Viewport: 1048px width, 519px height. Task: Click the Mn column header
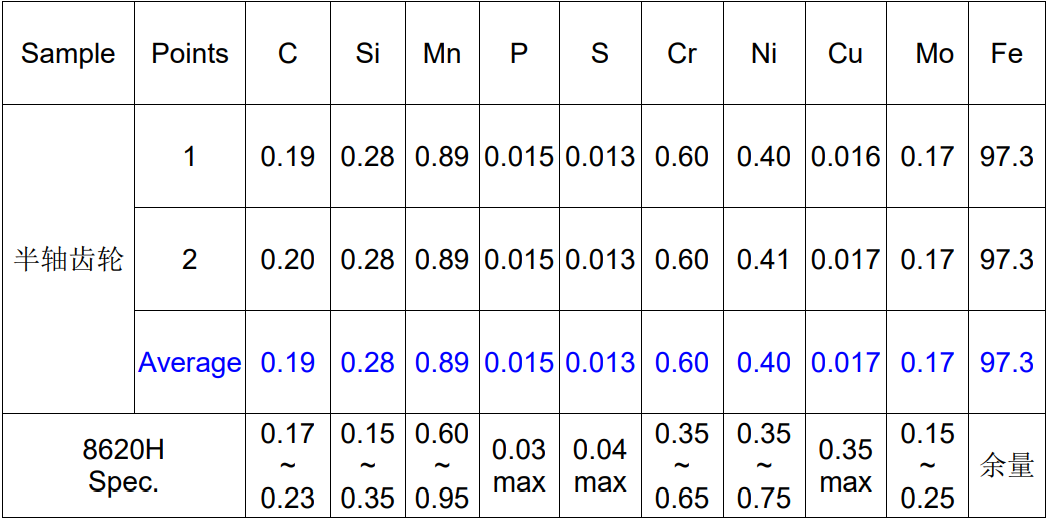pos(442,54)
